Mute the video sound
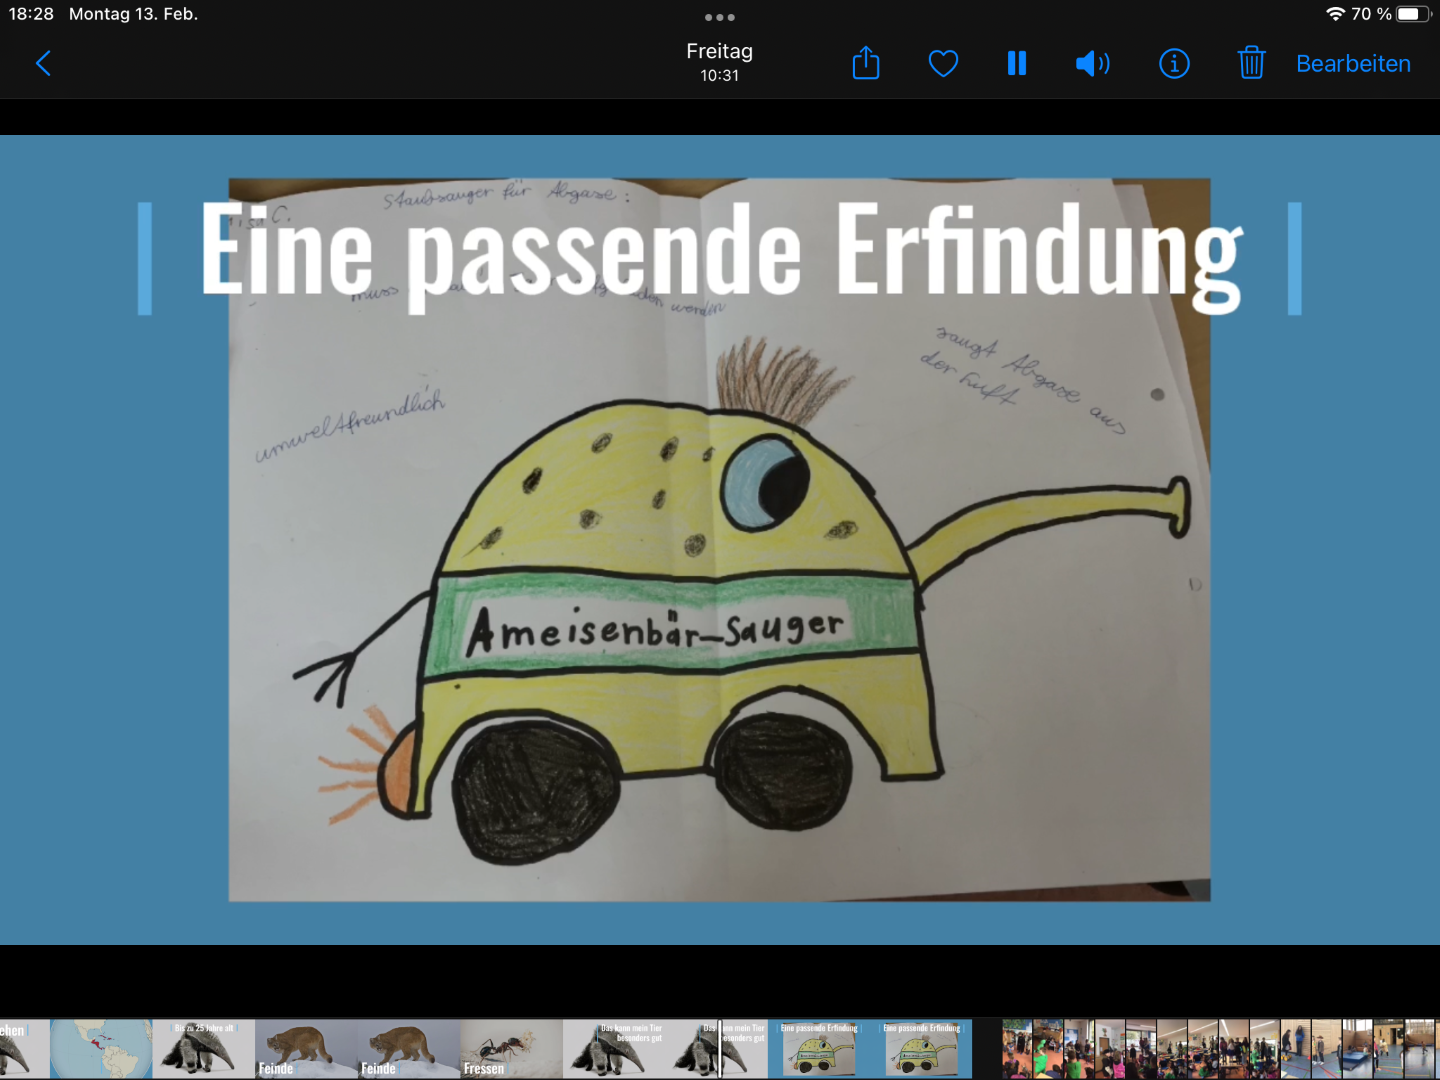The width and height of the screenshot is (1440, 1080). [1092, 64]
